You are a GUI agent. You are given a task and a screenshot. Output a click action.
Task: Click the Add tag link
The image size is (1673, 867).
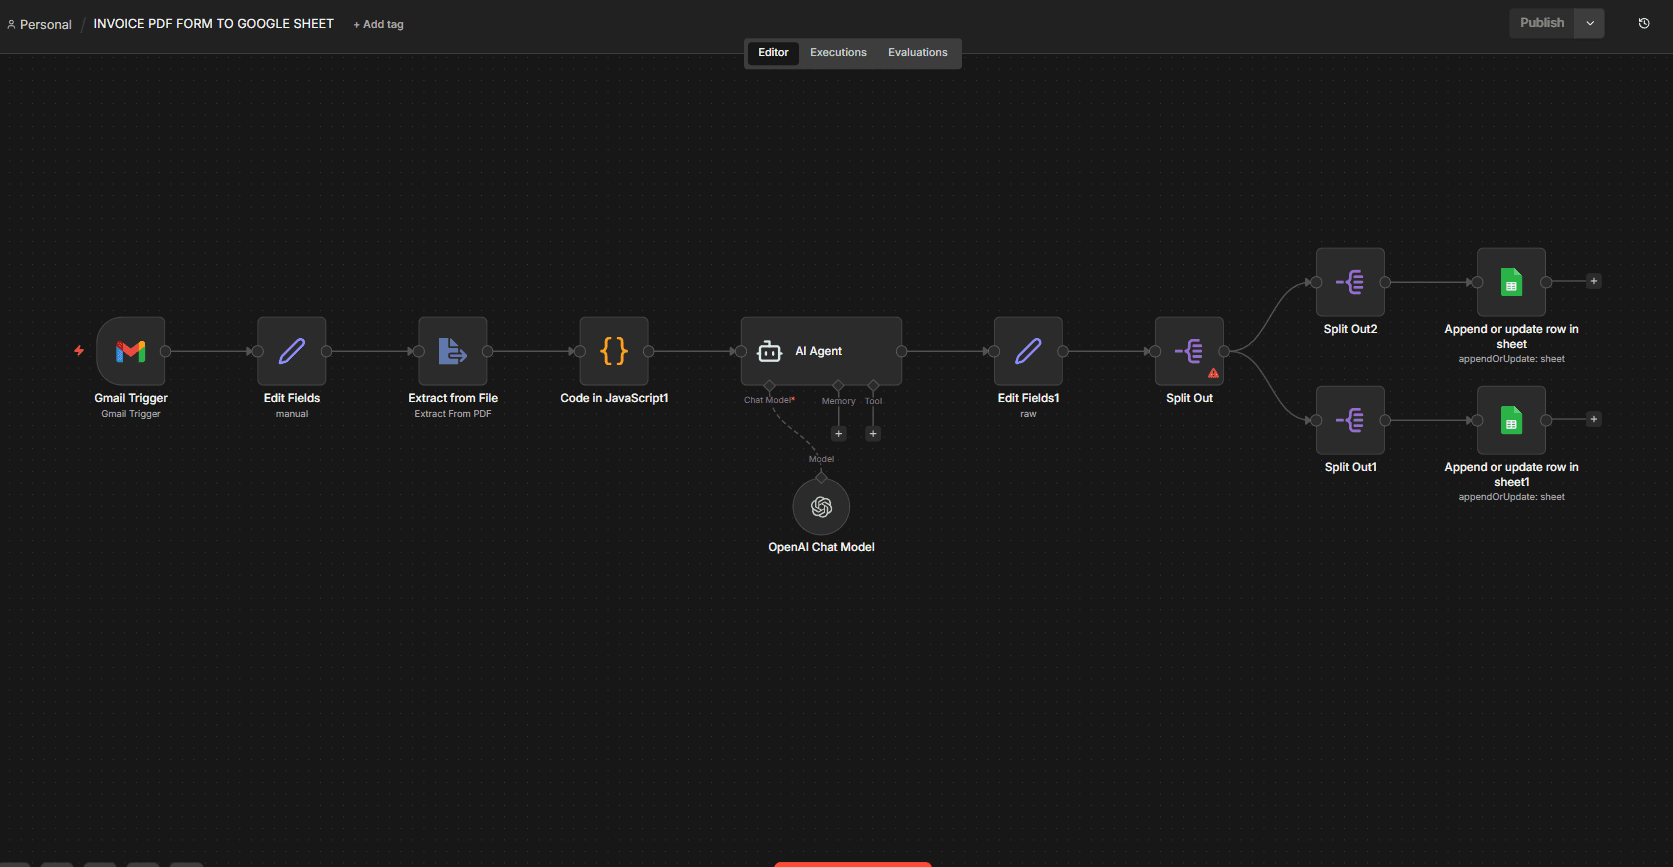378,24
